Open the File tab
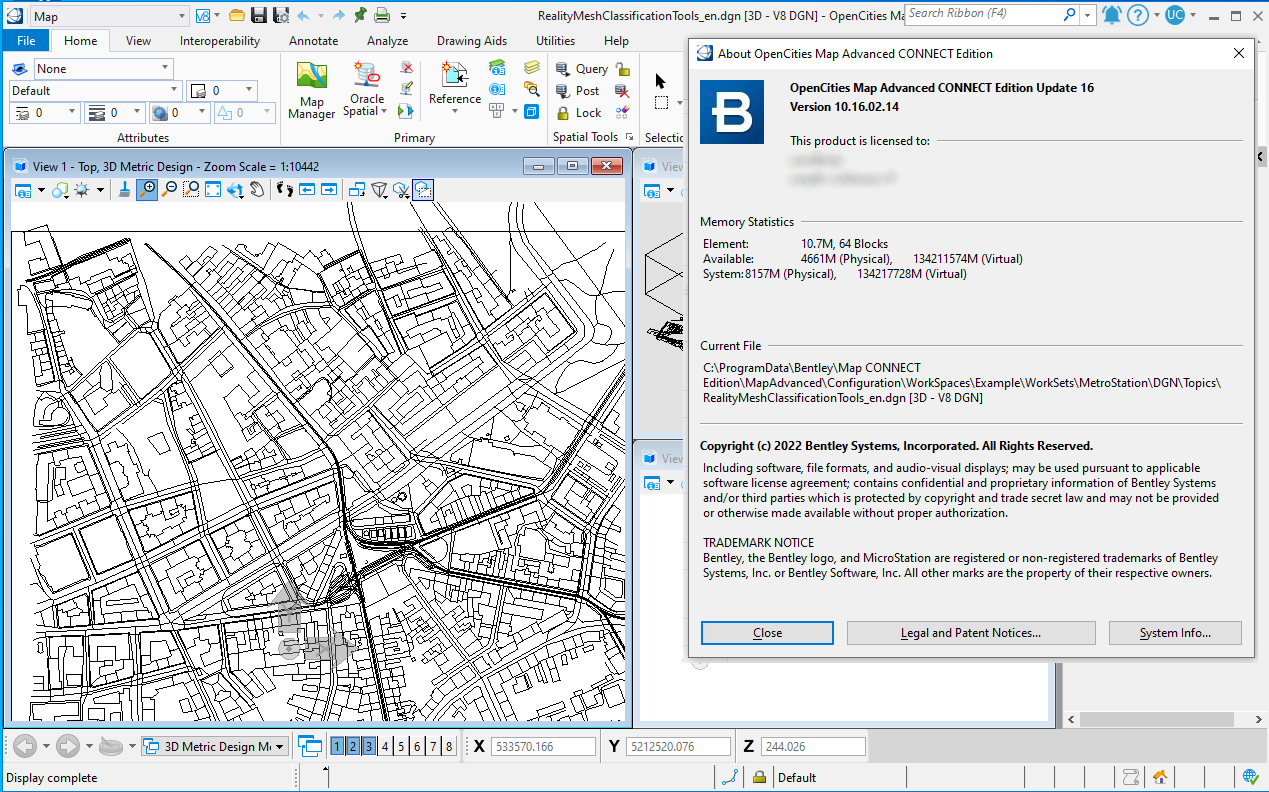The width and height of the screenshot is (1269, 792). coord(26,41)
